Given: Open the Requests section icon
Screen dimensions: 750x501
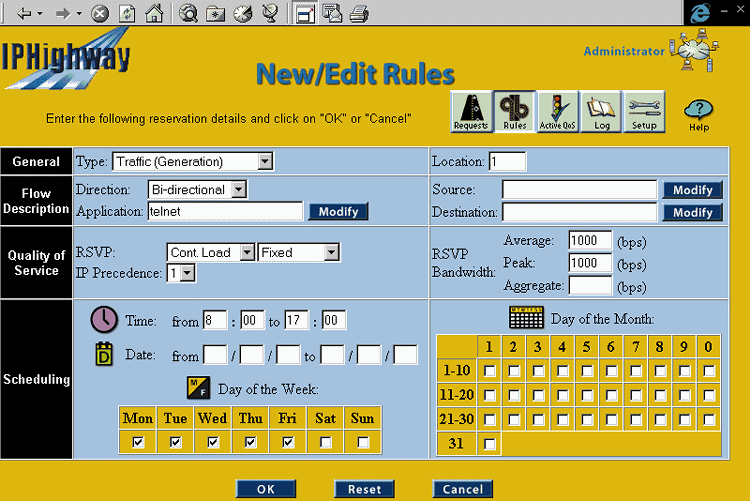Looking at the screenshot, I should 472,111.
